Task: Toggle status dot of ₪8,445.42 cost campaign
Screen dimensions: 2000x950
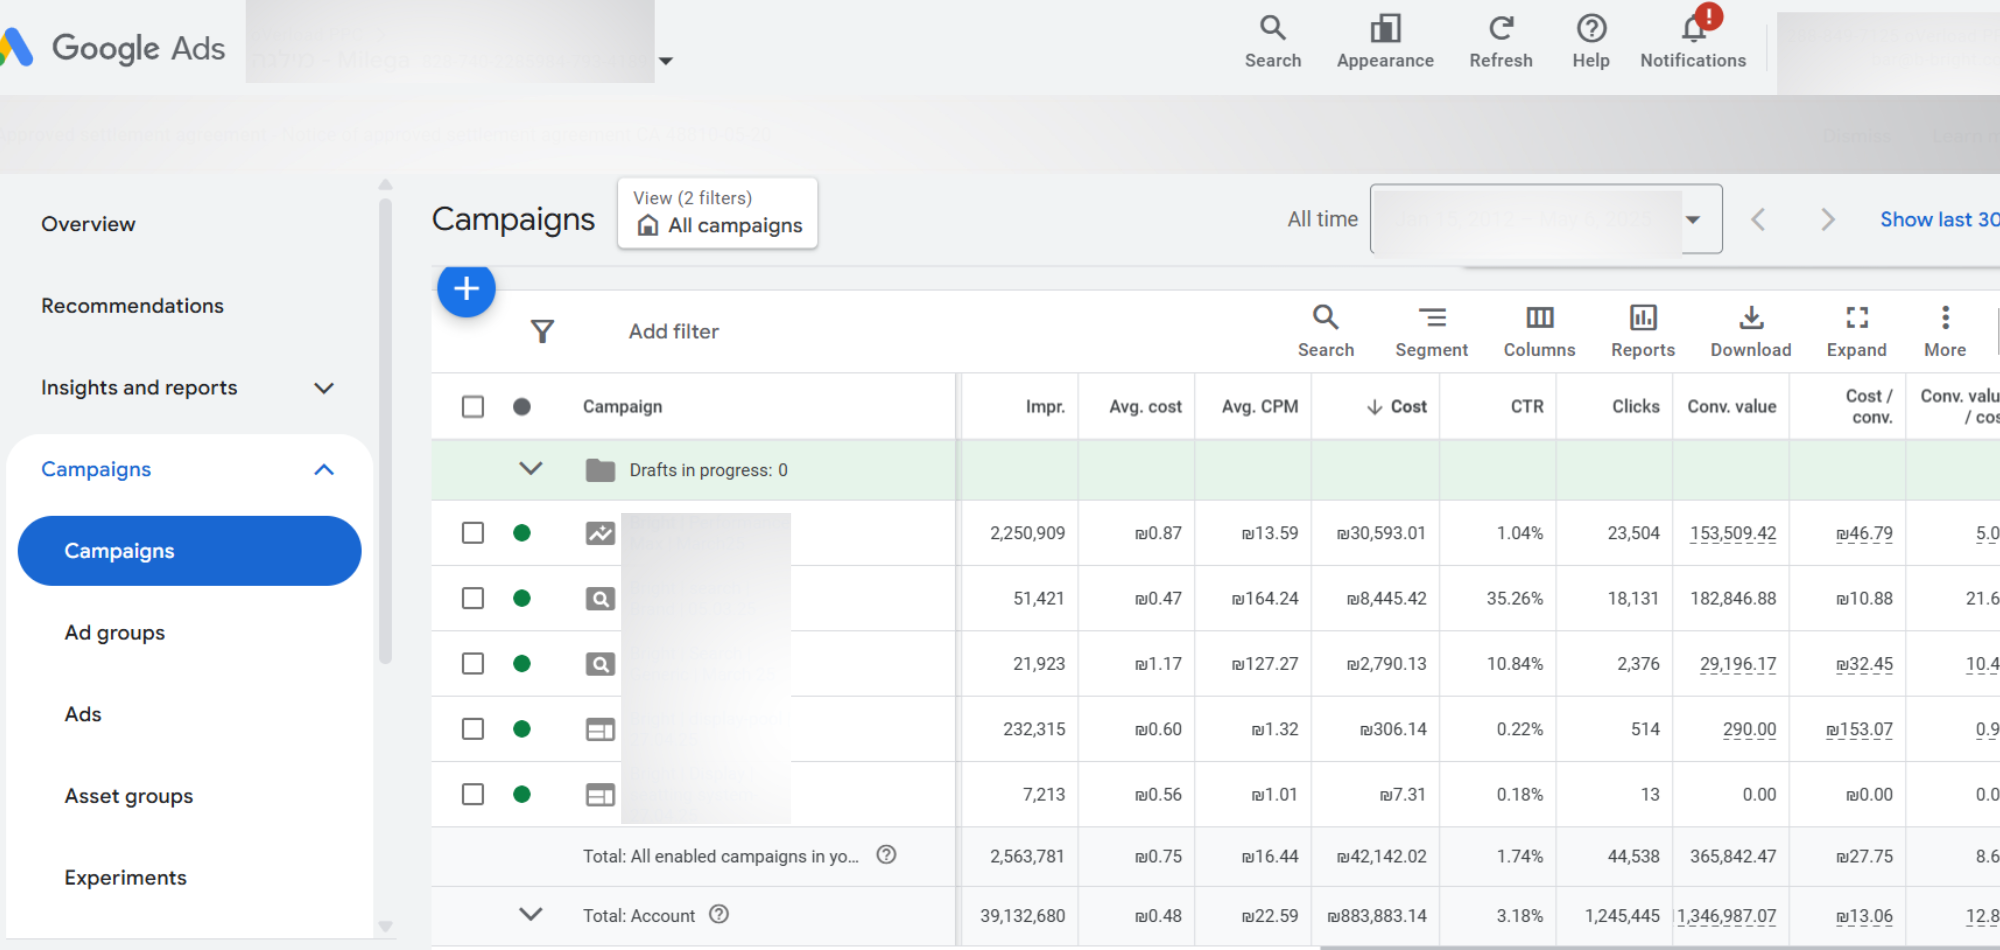Action: [x=522, y=598]
